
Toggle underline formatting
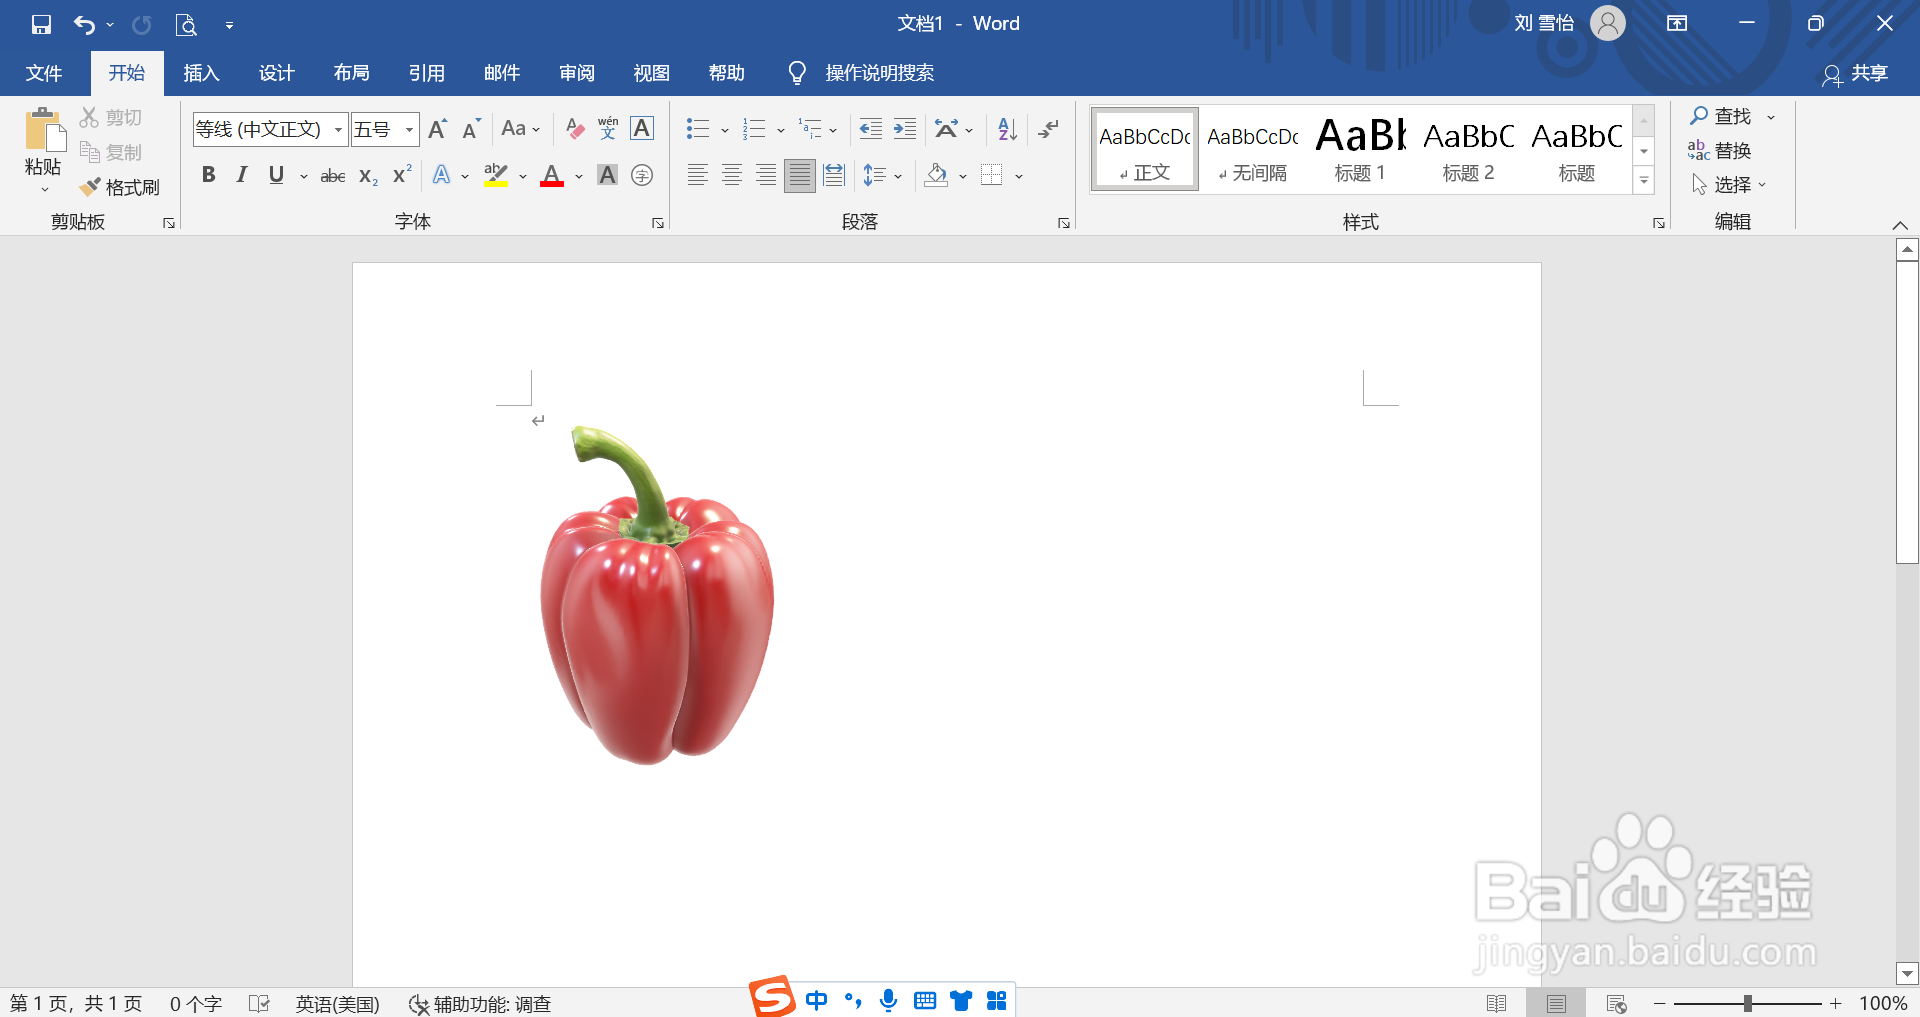tap(275, 175)
